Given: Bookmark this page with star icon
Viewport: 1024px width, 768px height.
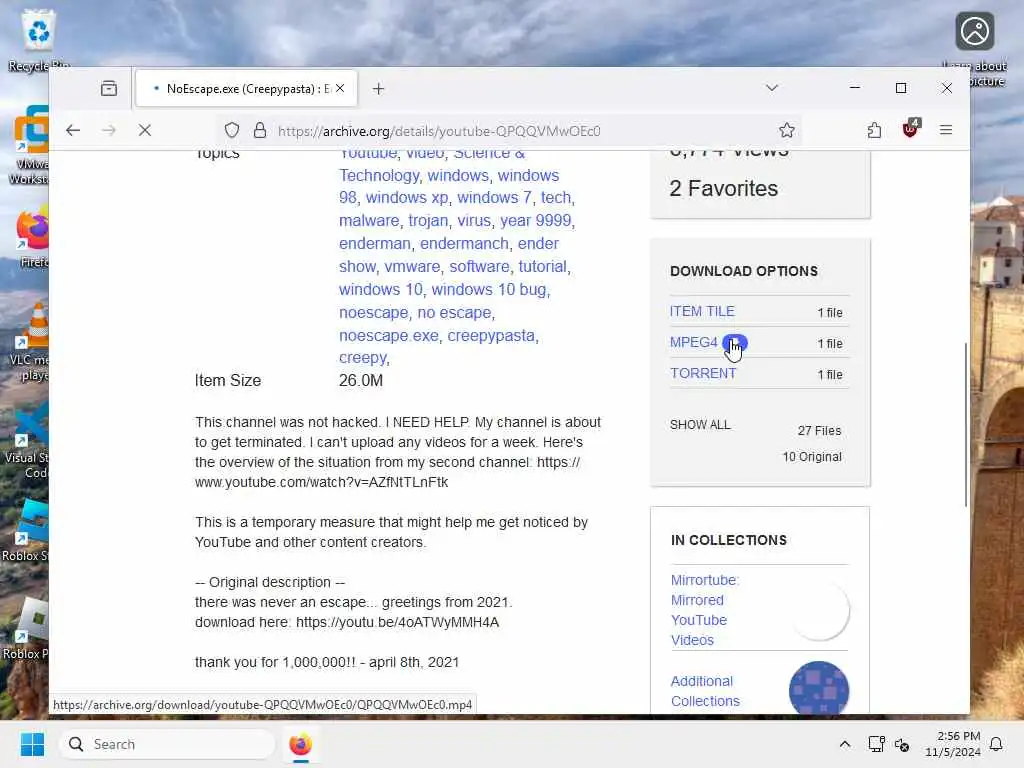Looking at the screenshot, I should click(x=786, y=130).
